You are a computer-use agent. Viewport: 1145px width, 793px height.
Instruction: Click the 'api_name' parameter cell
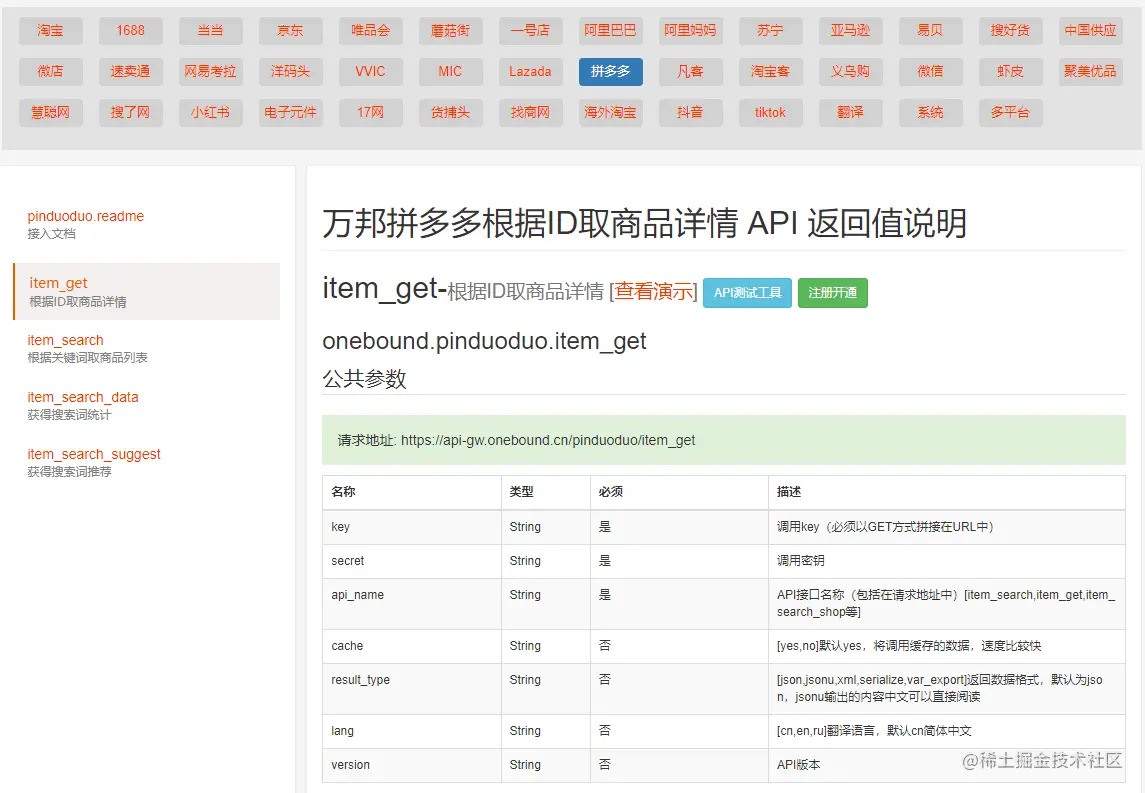(412, 604)
